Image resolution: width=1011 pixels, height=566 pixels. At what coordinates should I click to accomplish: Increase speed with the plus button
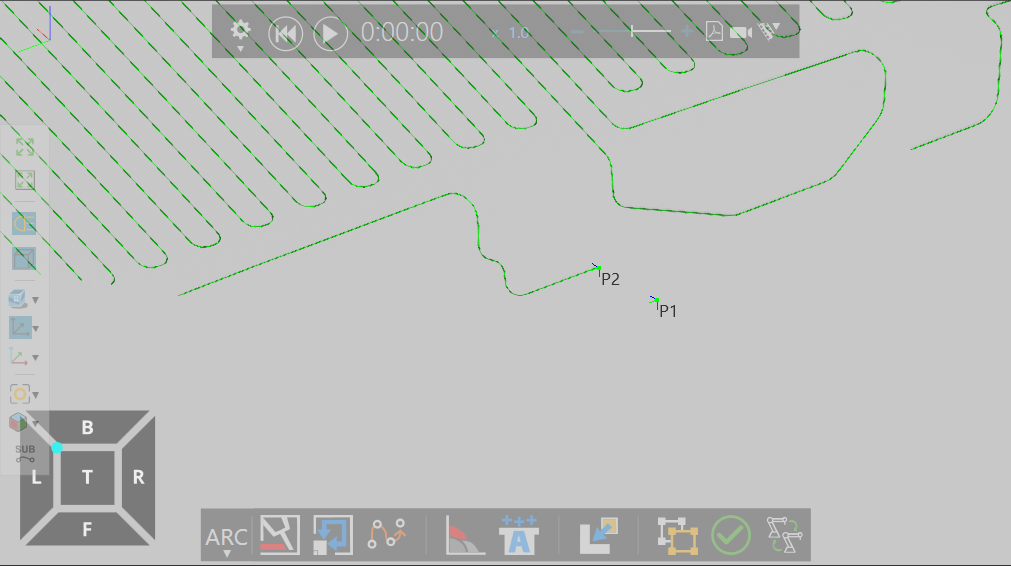coord(687,32)
